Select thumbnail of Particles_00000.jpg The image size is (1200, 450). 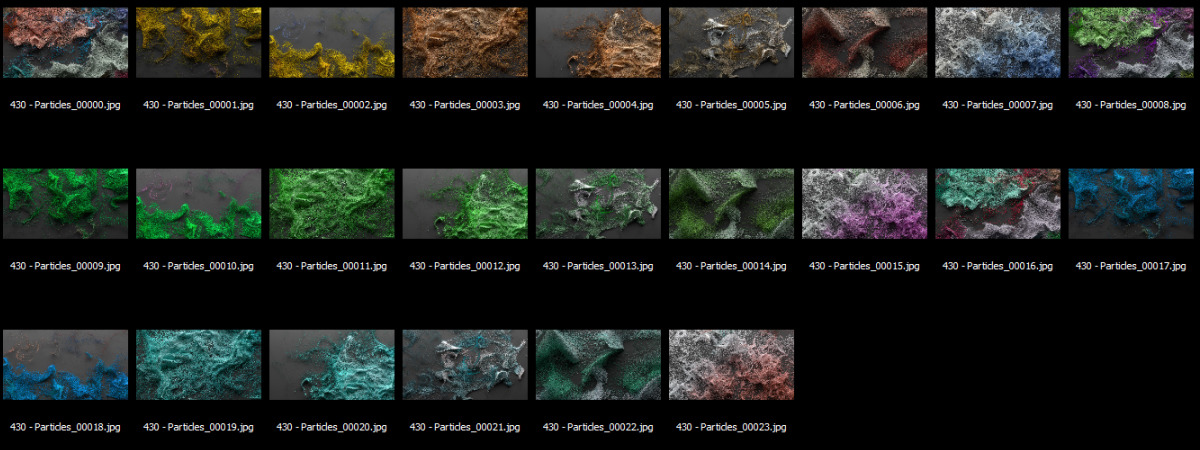[65, 43]
